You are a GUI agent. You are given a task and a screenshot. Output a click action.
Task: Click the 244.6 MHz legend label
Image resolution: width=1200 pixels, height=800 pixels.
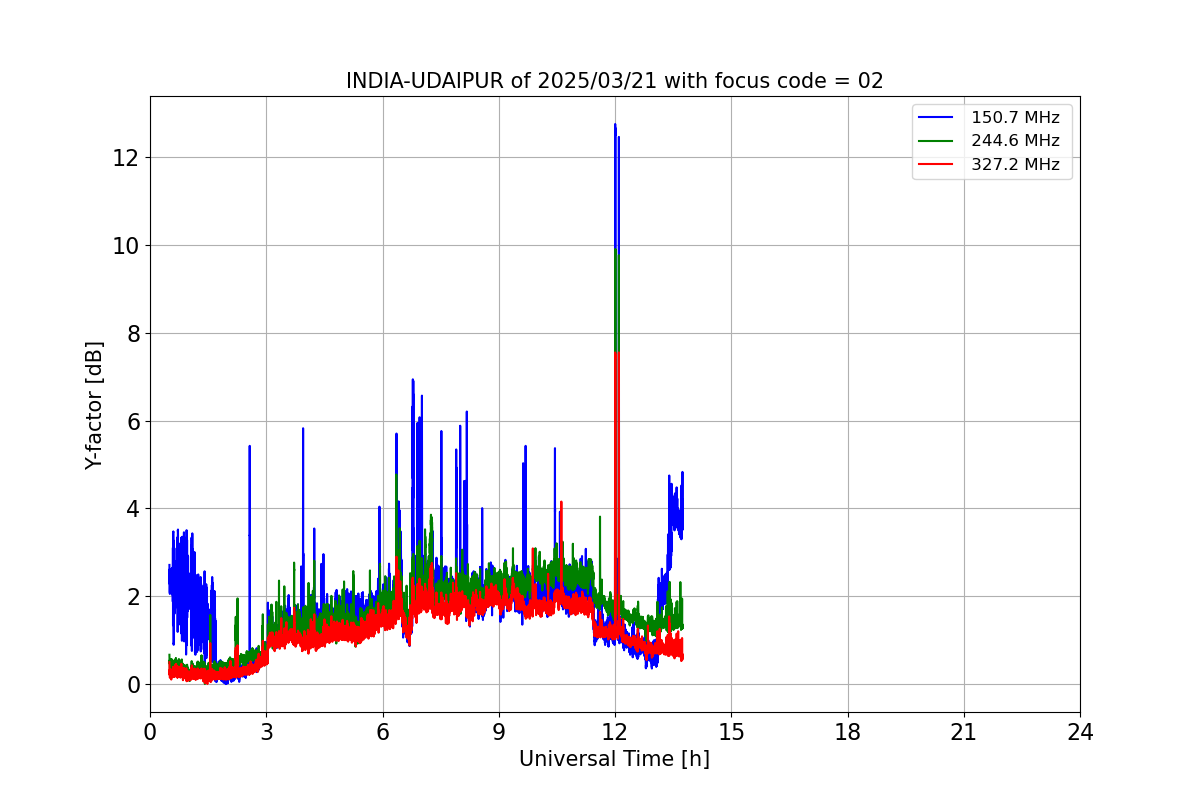point(1015,141)
